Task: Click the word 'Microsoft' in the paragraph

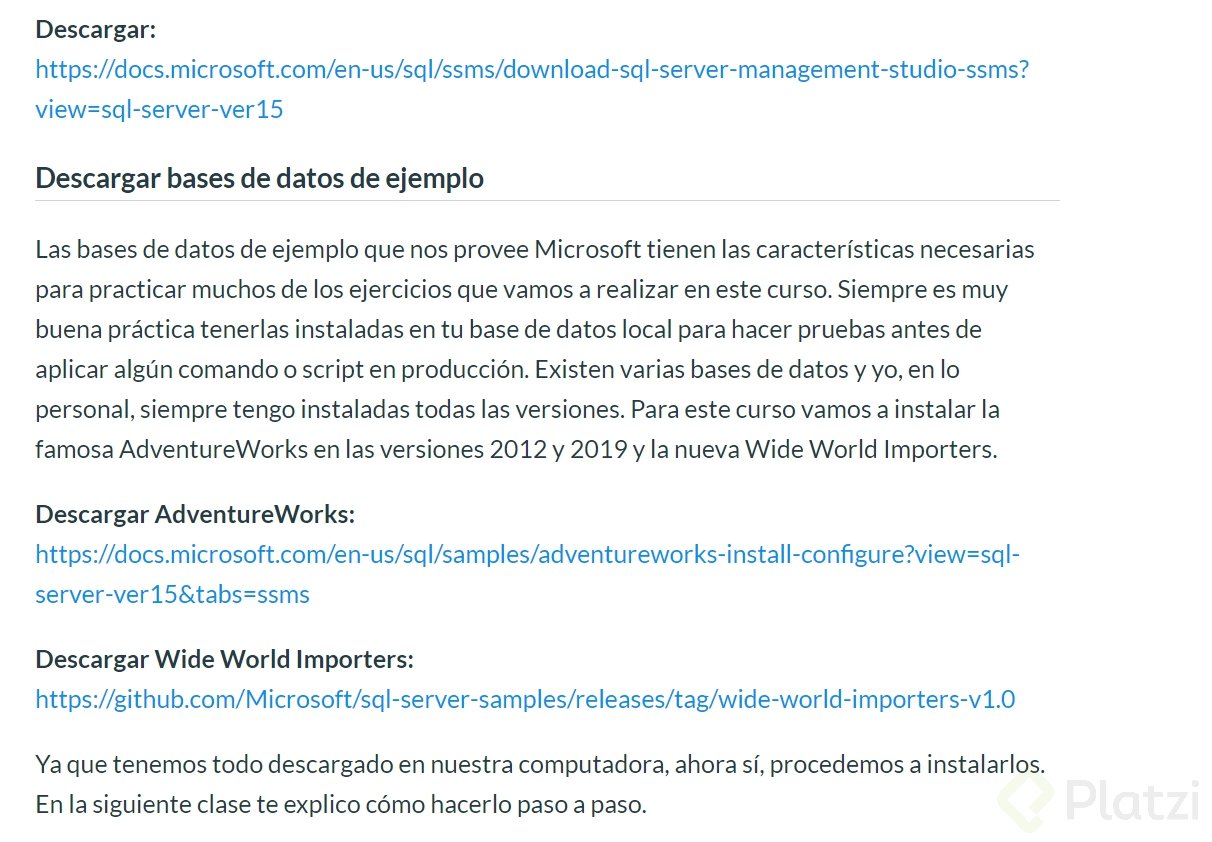Action: 585,249
